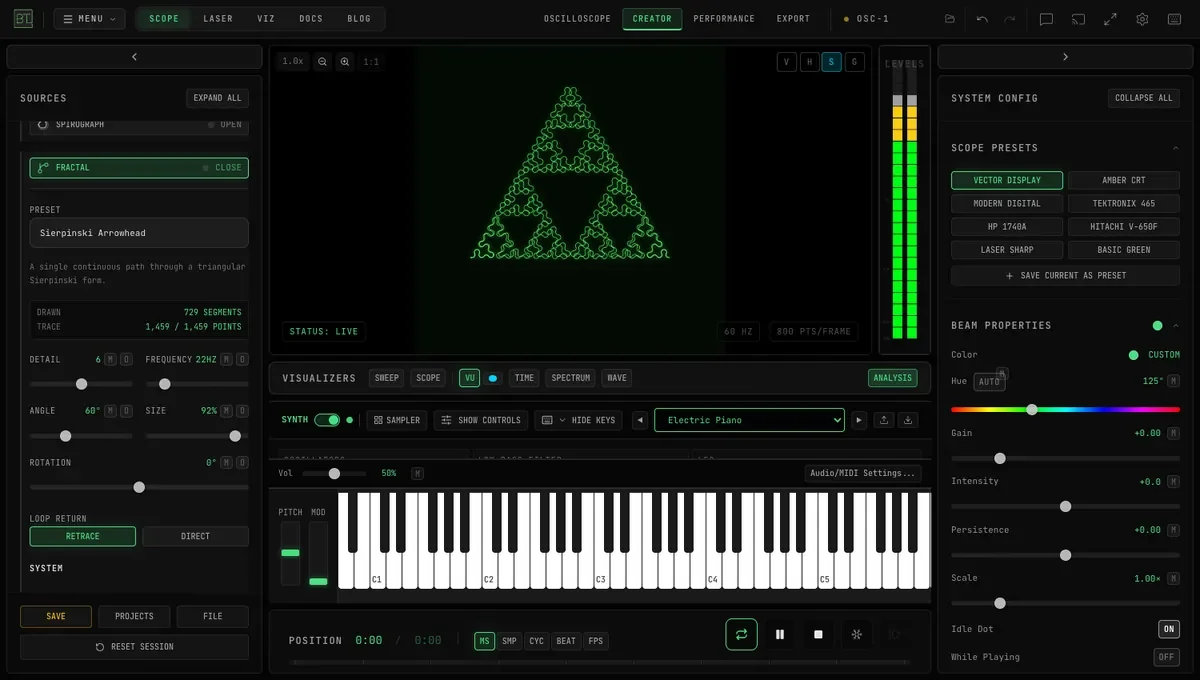The height and width of the screenshot is (680, 1200).
Task: Click the M button next to Detail
Action: coord(111,359)
